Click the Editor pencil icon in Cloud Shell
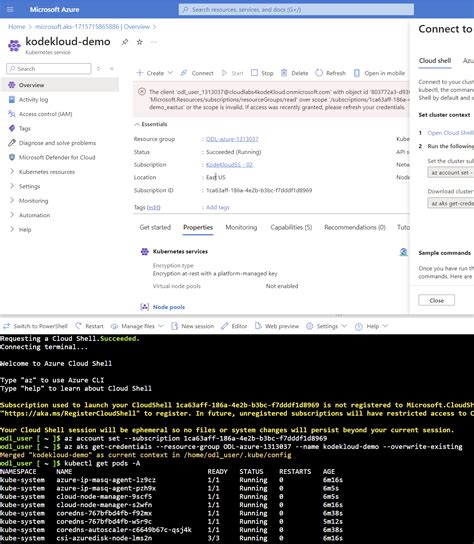Screen dimensions: 474x544 225,326
